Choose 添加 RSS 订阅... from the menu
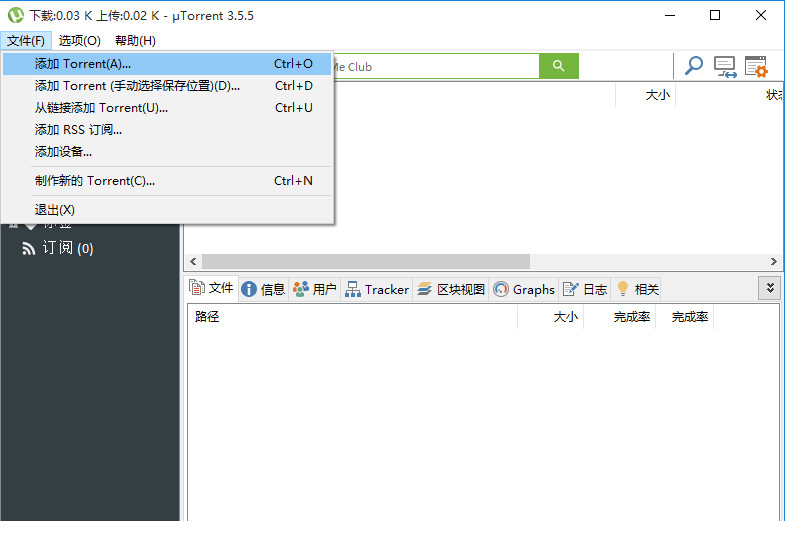Viewport: 785px width, 541px height. (167, 130)
